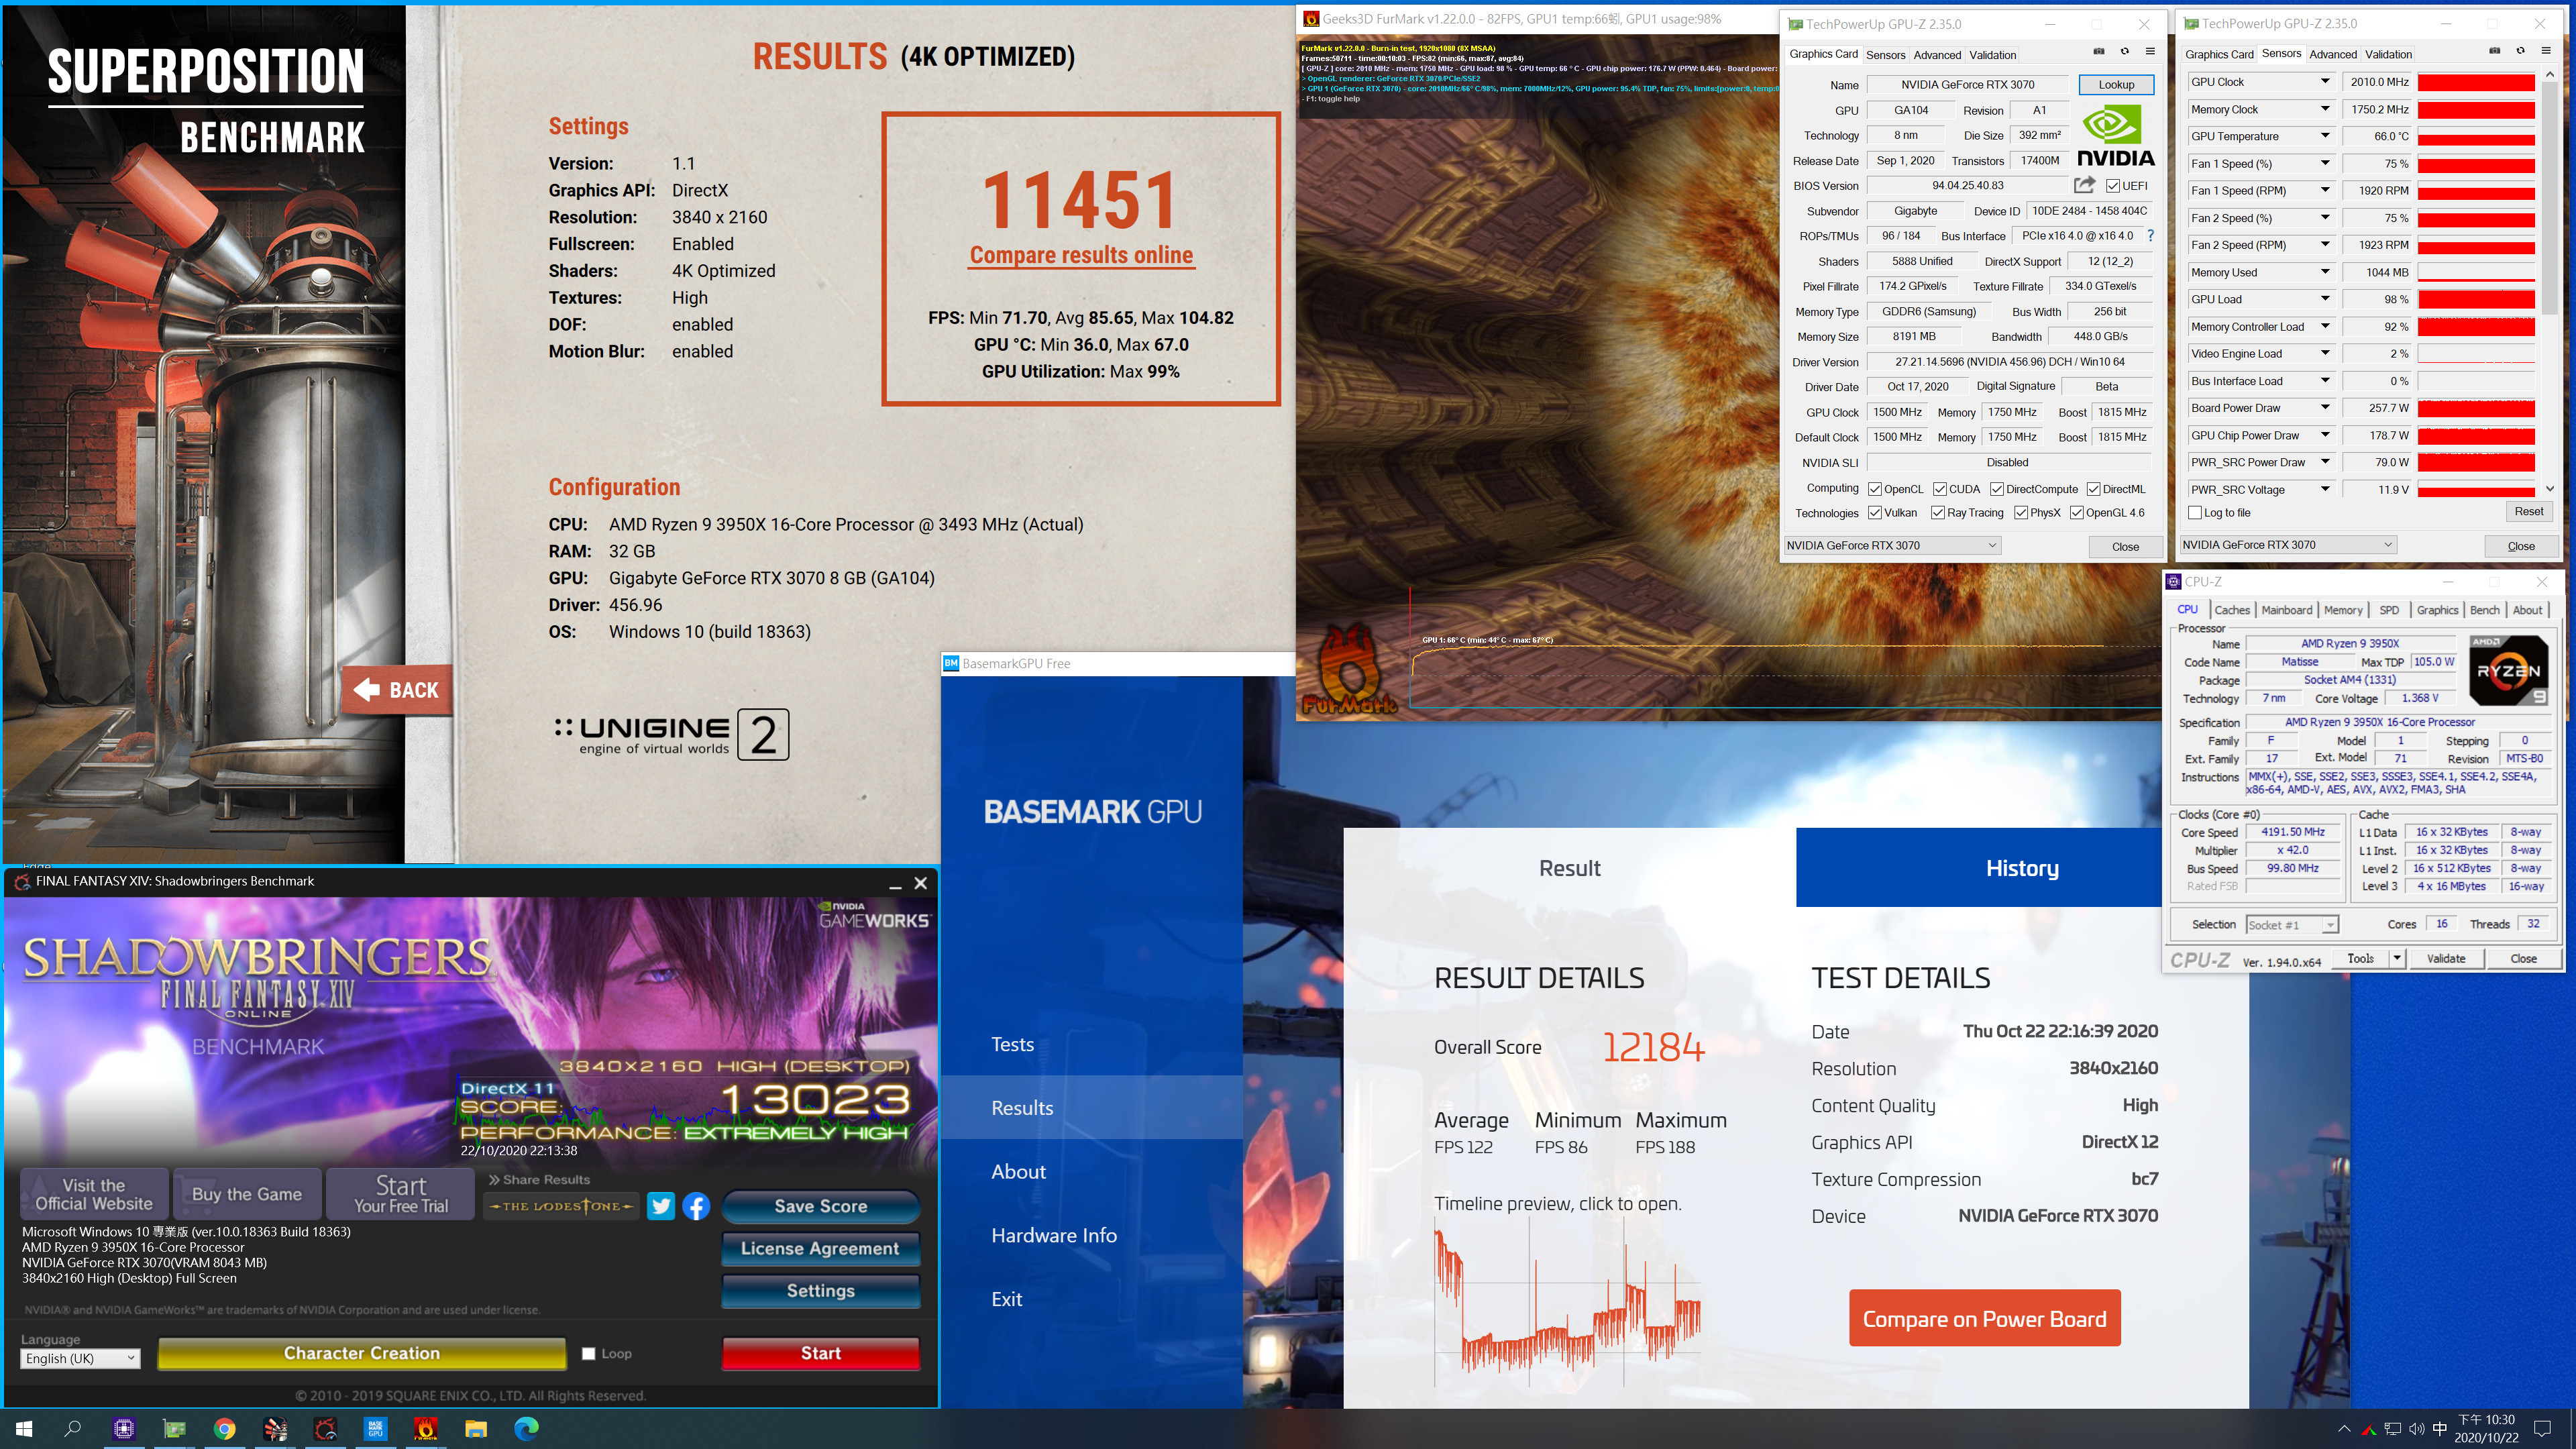Click Compare results online in Superposition
This screenshot has width=2576, height=1449.
1081,255
